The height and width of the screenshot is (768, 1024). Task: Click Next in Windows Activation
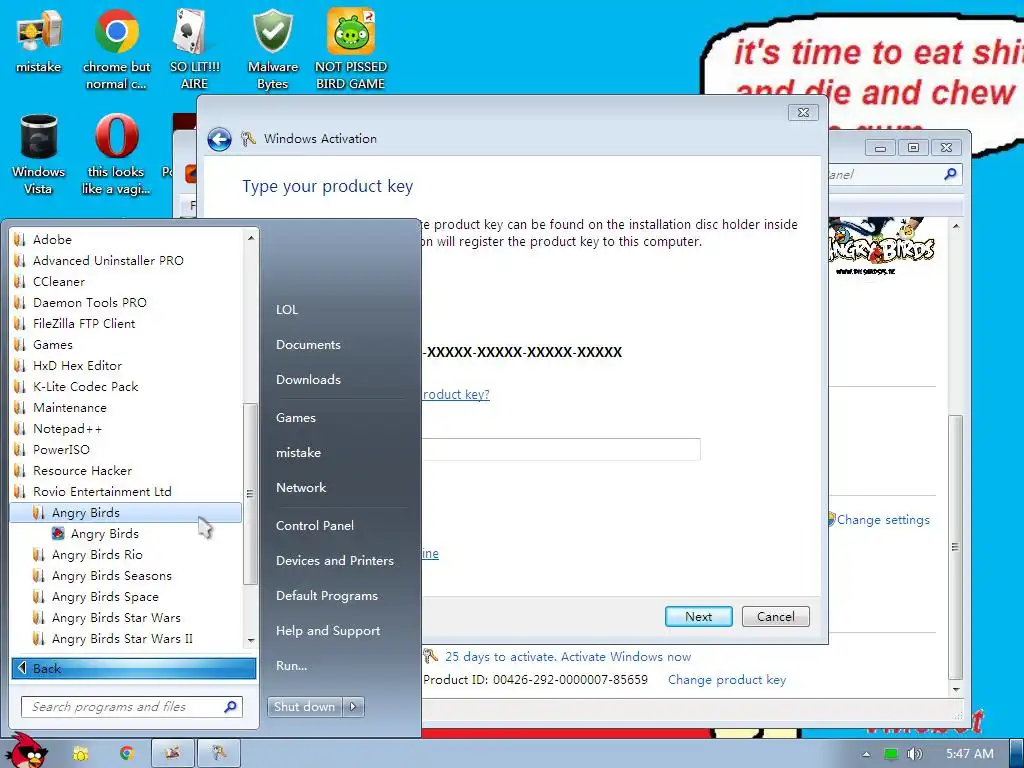699,616
